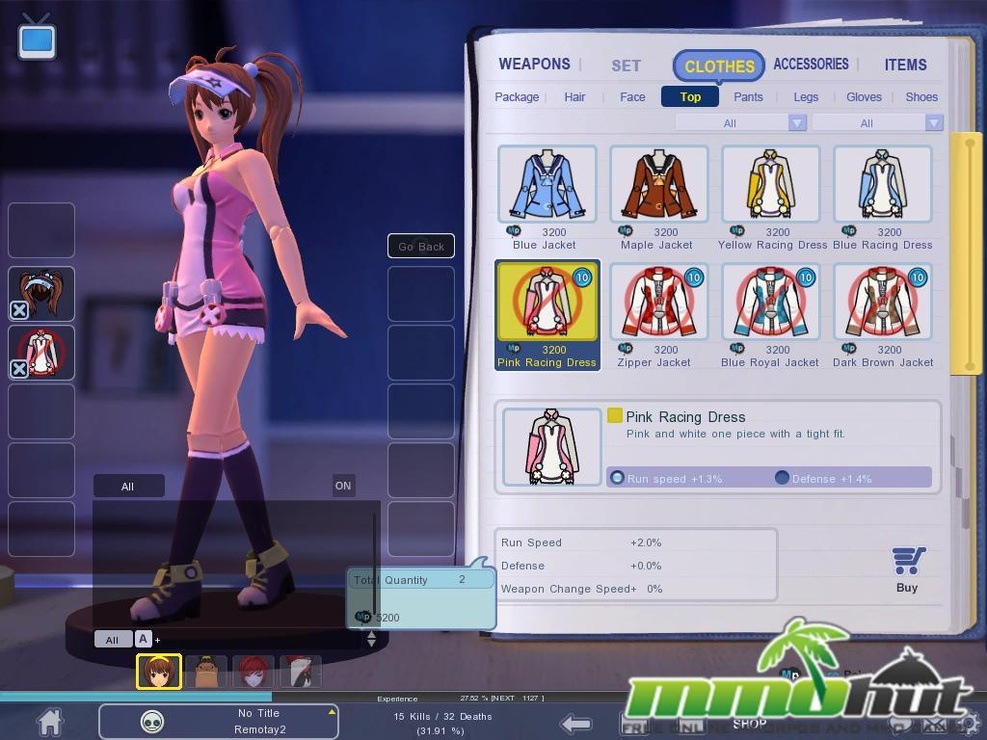This screenshot has width=987, height=740.
Task: Remove the equipped hair item with its X
Action: tap(20, 310)
